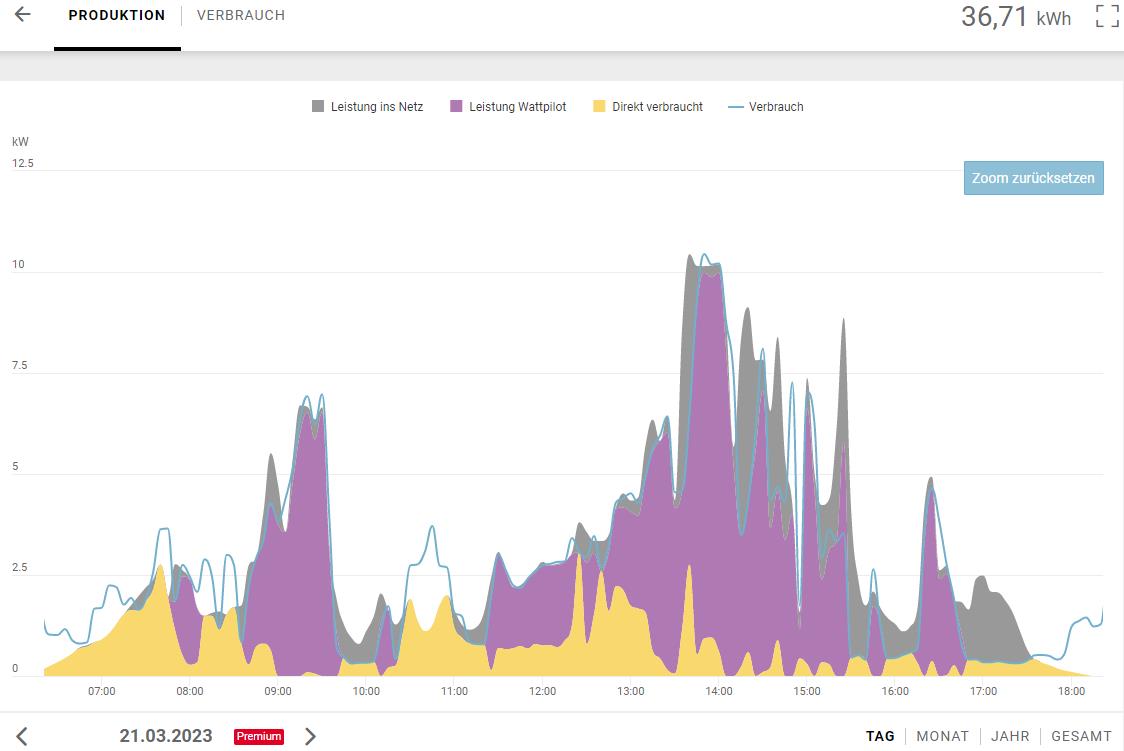Select the MONAT time range

[943, 736]
